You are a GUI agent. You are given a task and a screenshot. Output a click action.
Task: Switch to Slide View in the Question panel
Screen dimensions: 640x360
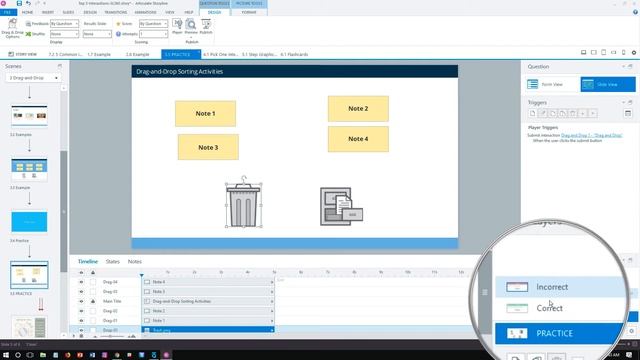(608, 84)
